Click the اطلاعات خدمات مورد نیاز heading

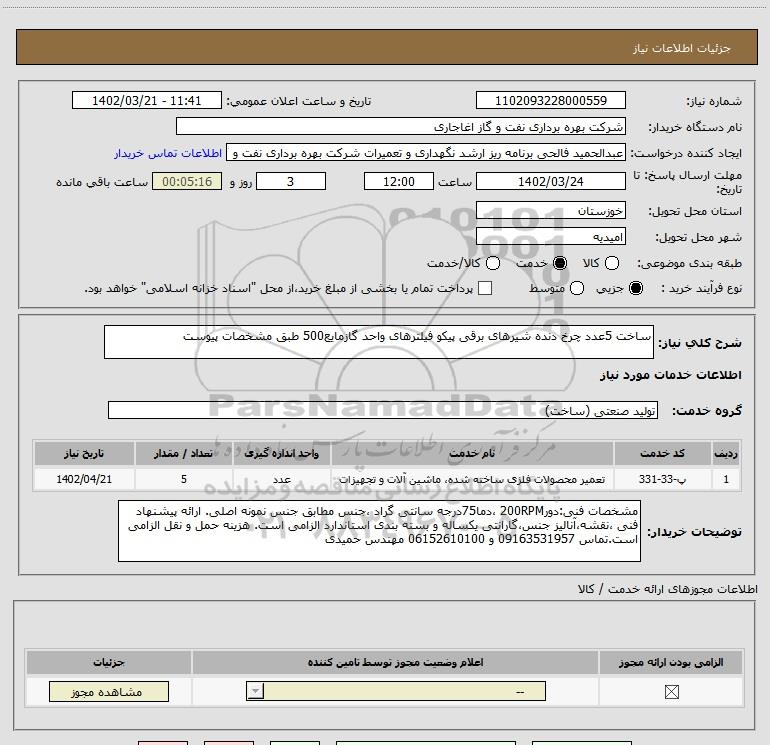coord(670,375)
